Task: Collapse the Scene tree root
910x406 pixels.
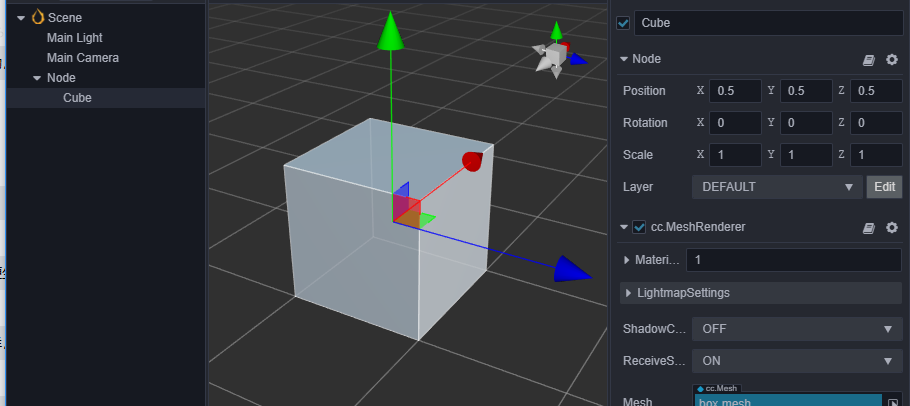Action: pos(21,18)
